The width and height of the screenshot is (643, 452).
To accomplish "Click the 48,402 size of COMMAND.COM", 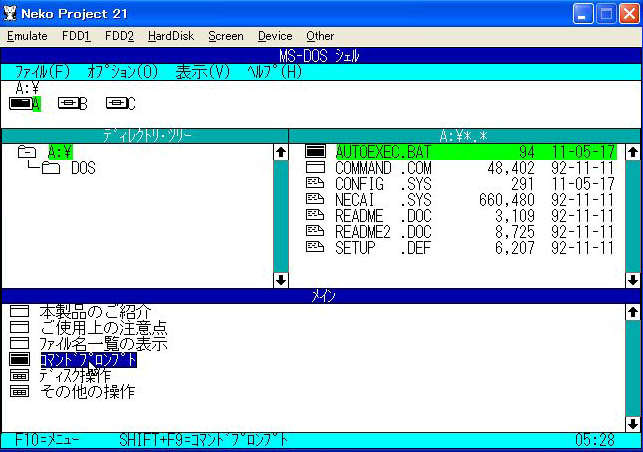I will pyautogui.click(x=511, y=168).
